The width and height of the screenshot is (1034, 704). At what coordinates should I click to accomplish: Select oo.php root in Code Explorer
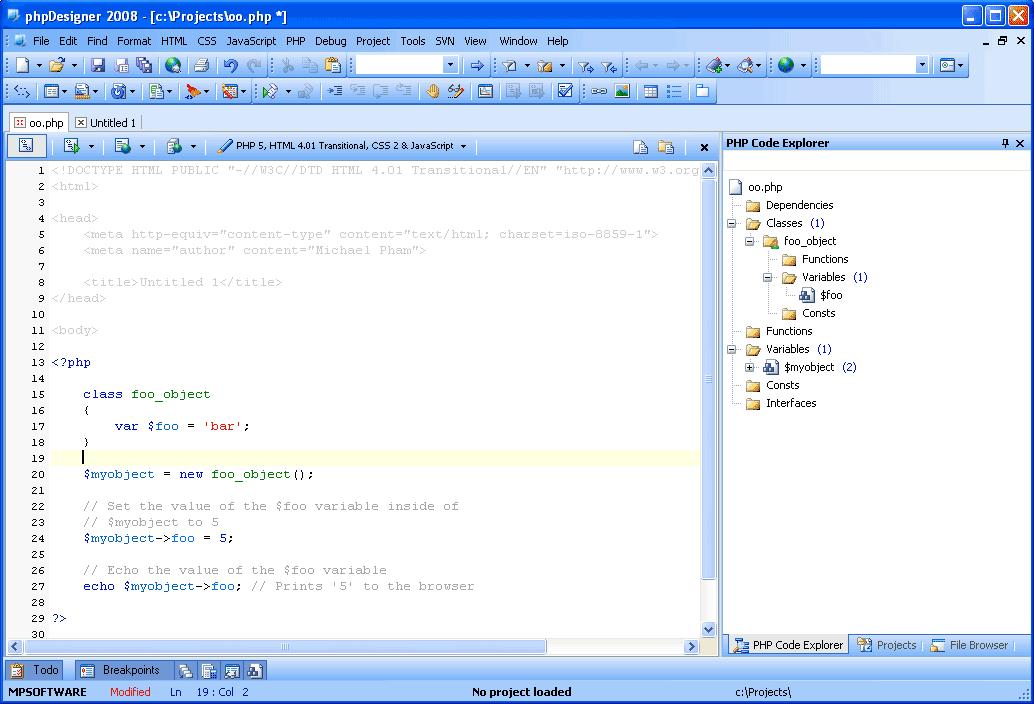tap(765, 187)
